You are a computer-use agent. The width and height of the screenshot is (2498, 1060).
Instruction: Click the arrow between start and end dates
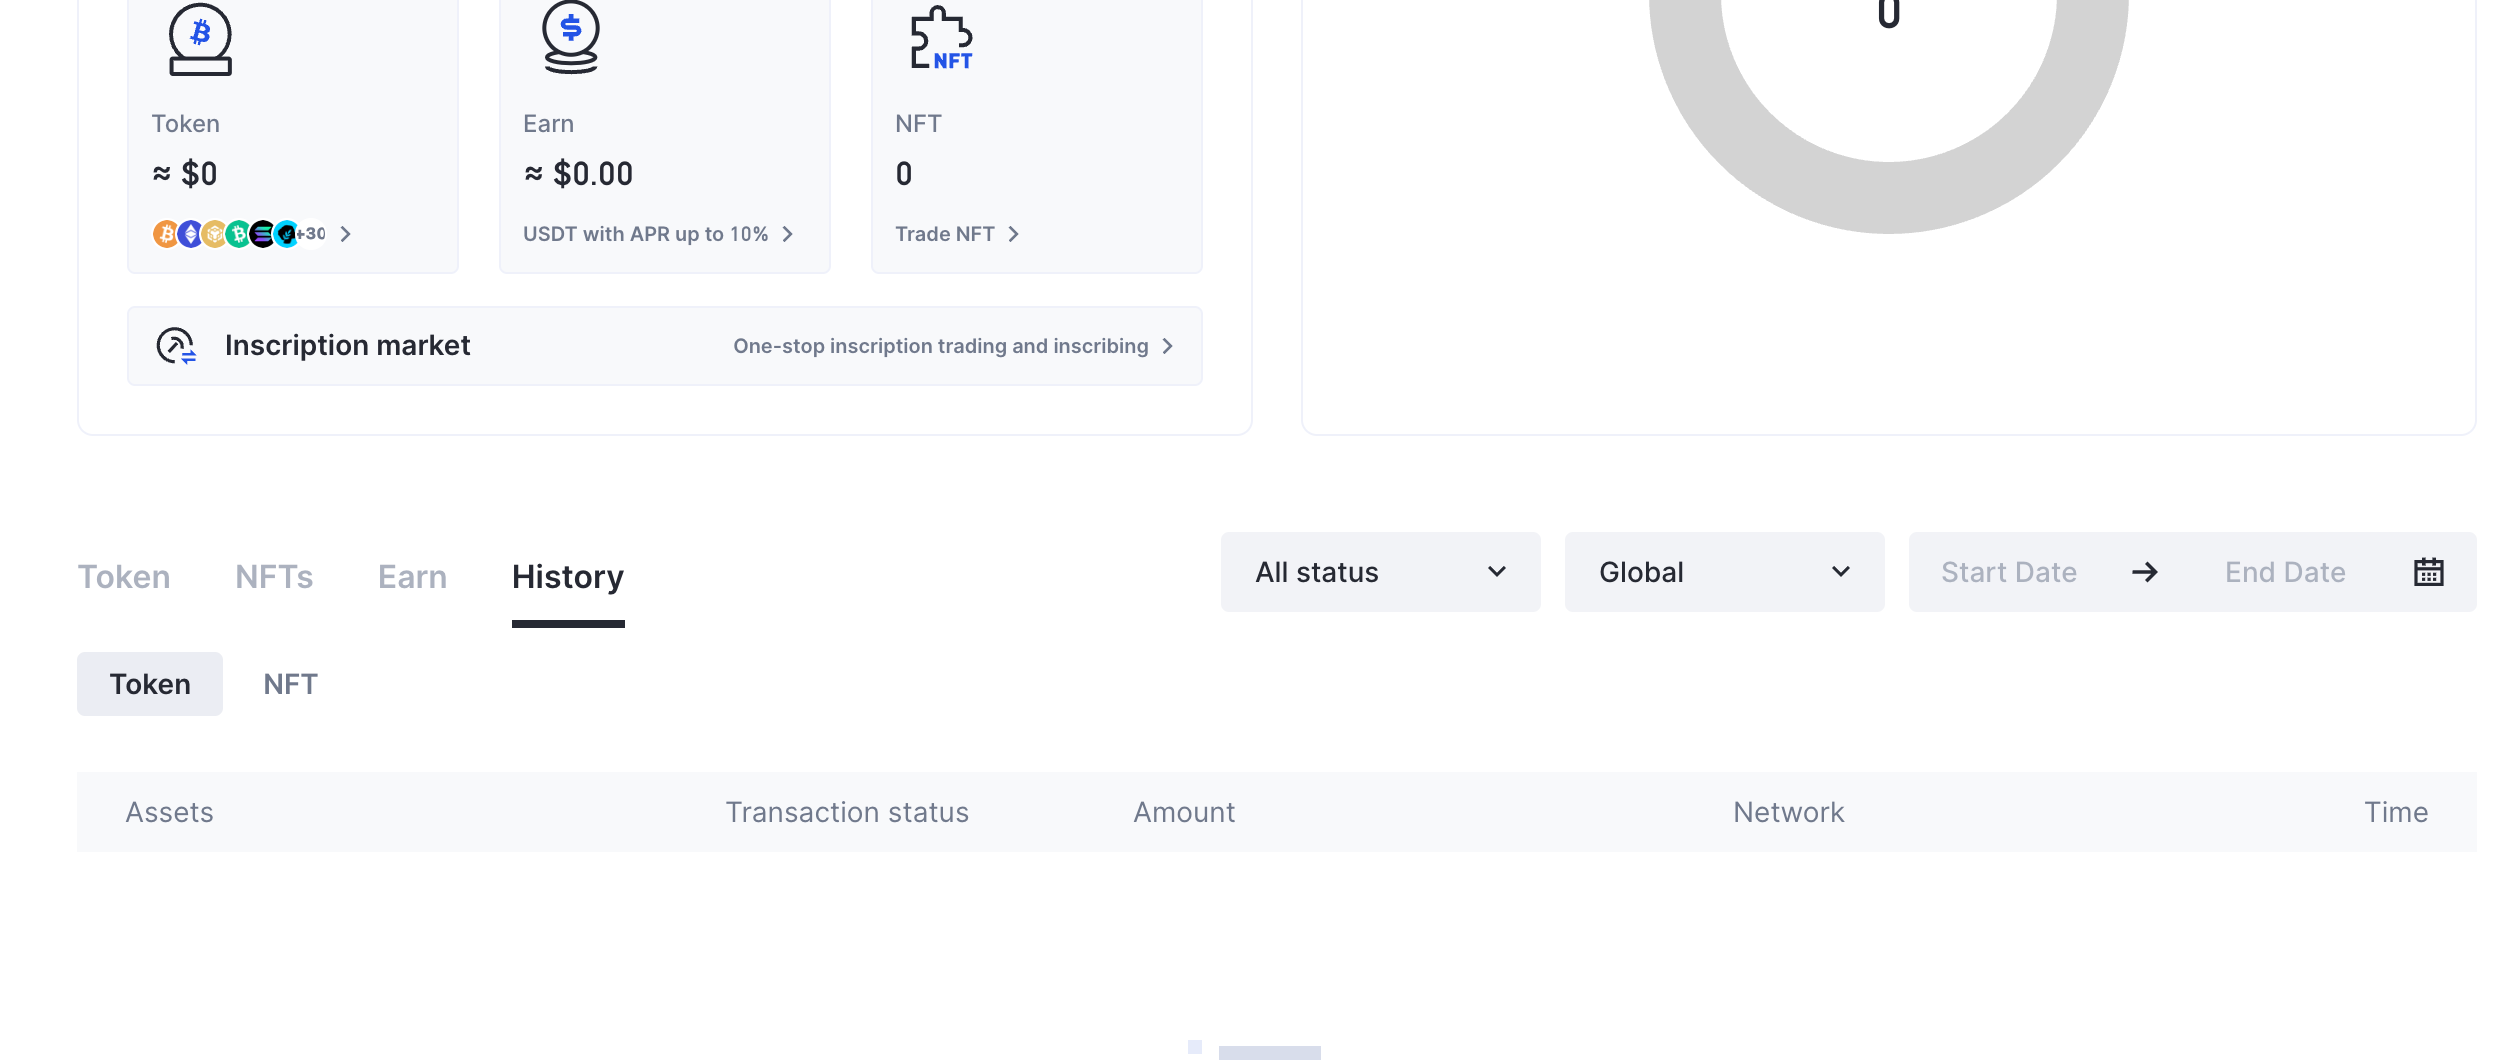2144,572
